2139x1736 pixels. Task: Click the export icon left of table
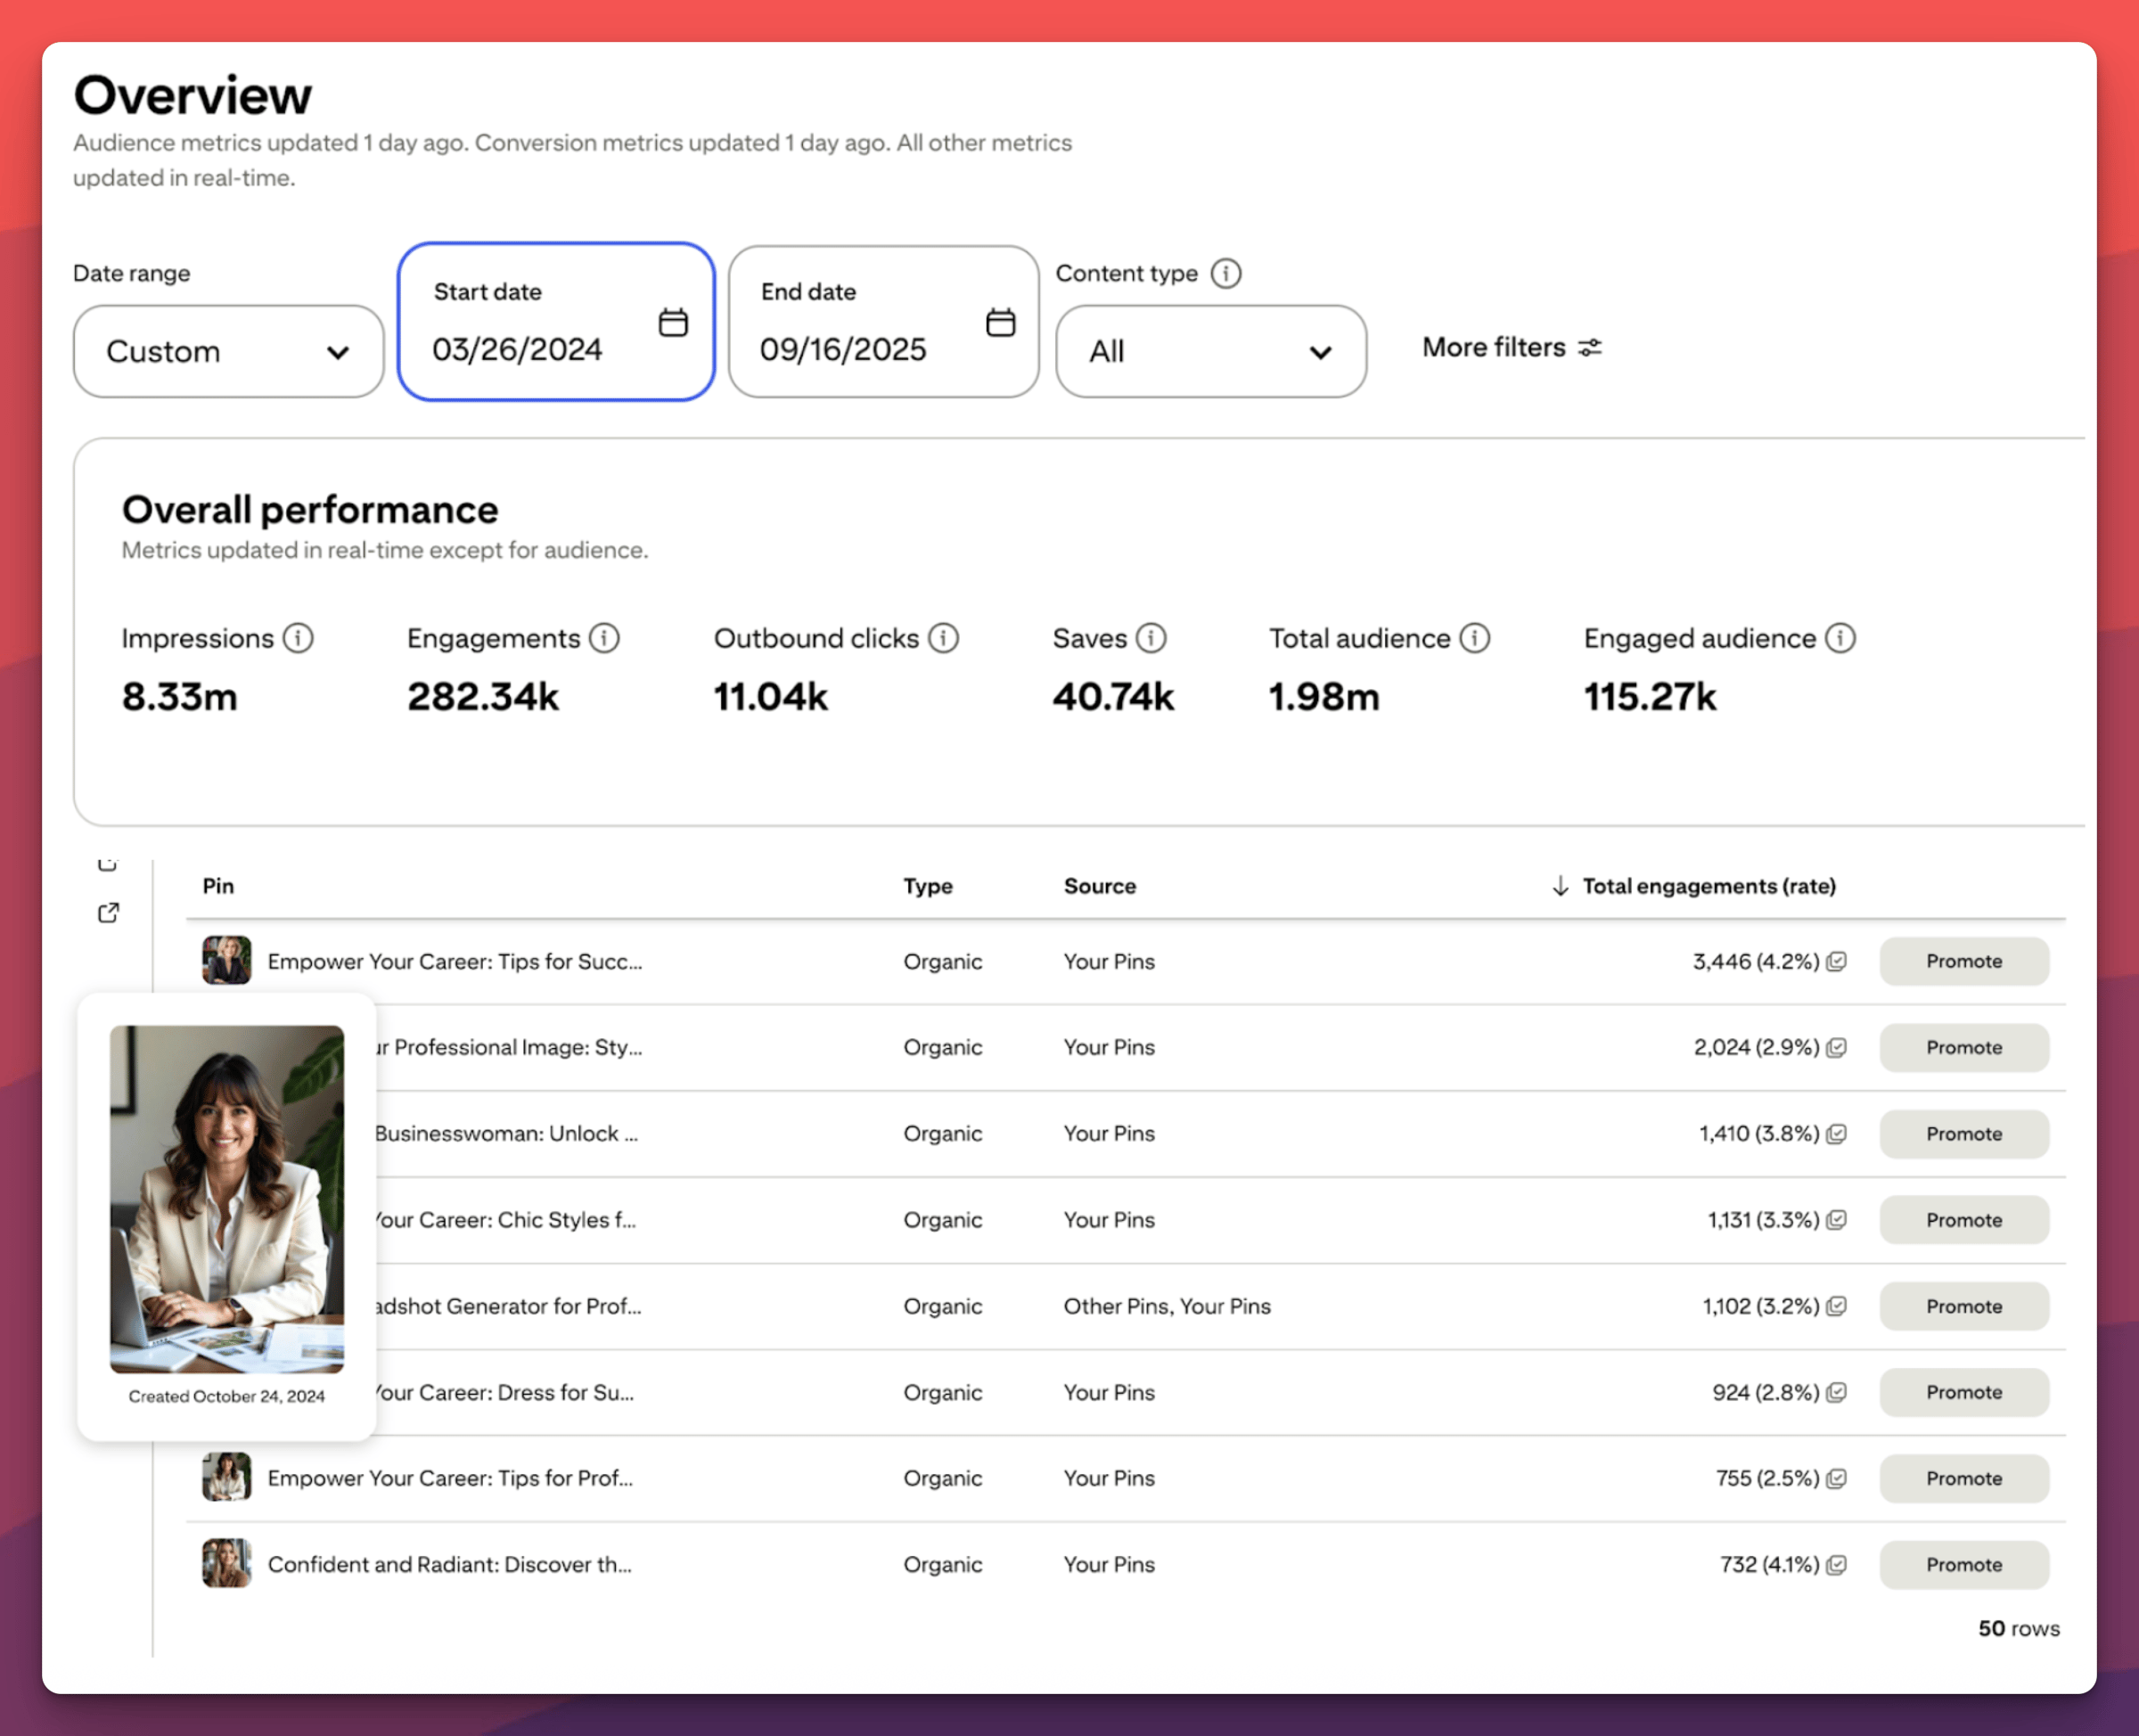(108, 913)
